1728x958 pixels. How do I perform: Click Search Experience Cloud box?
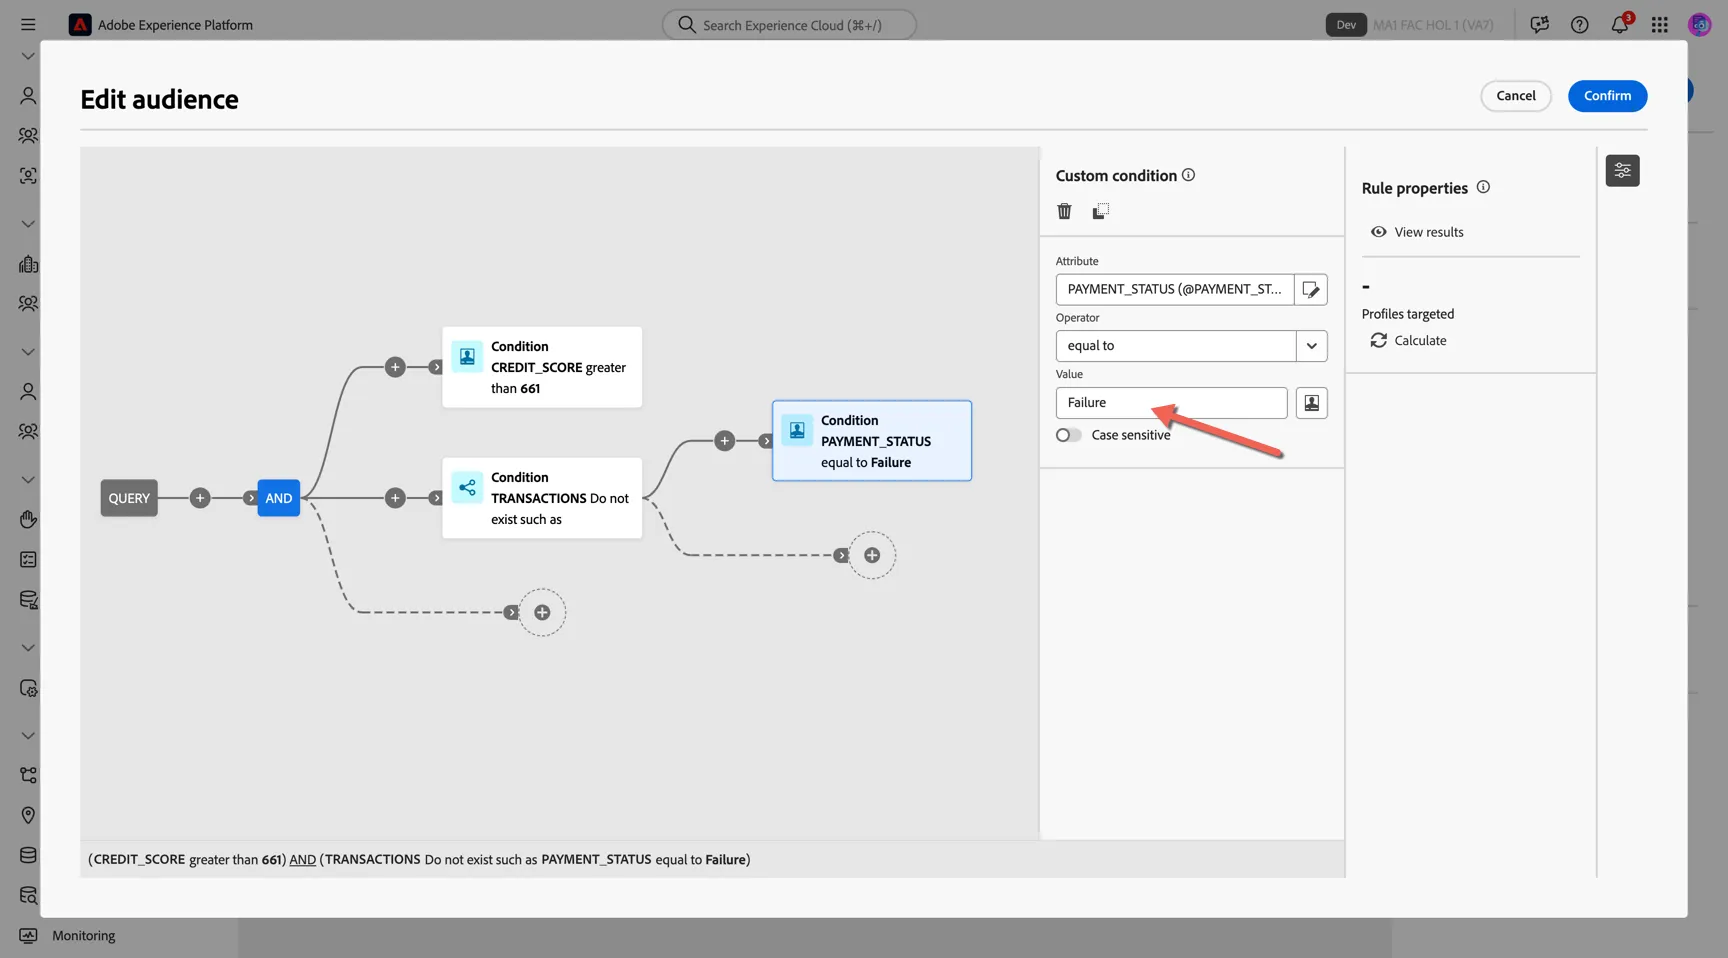(789, 25)
